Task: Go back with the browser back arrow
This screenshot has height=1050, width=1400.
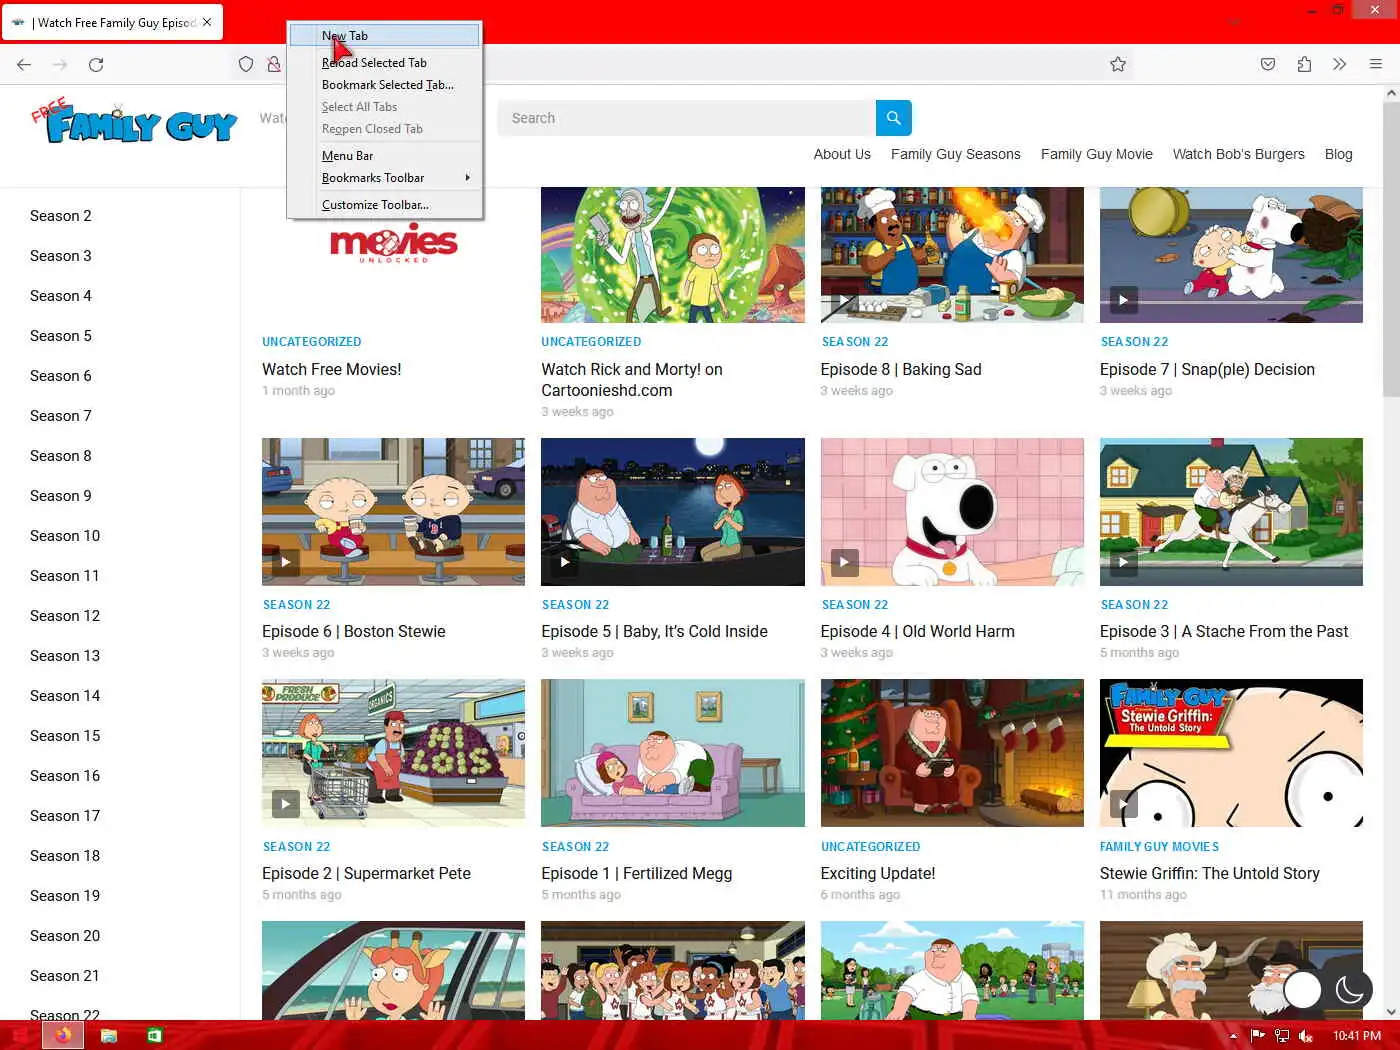Action: tap(24, 64)
